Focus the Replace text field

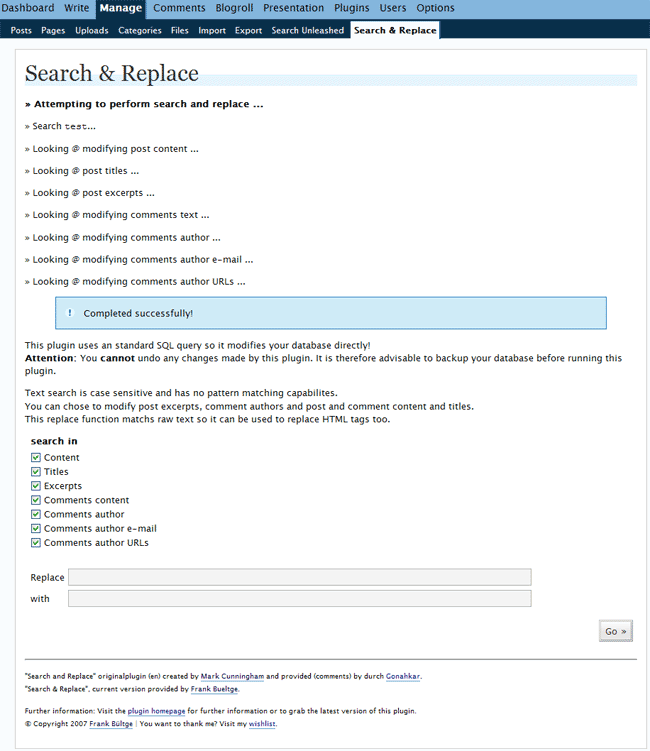pos(300,577)
